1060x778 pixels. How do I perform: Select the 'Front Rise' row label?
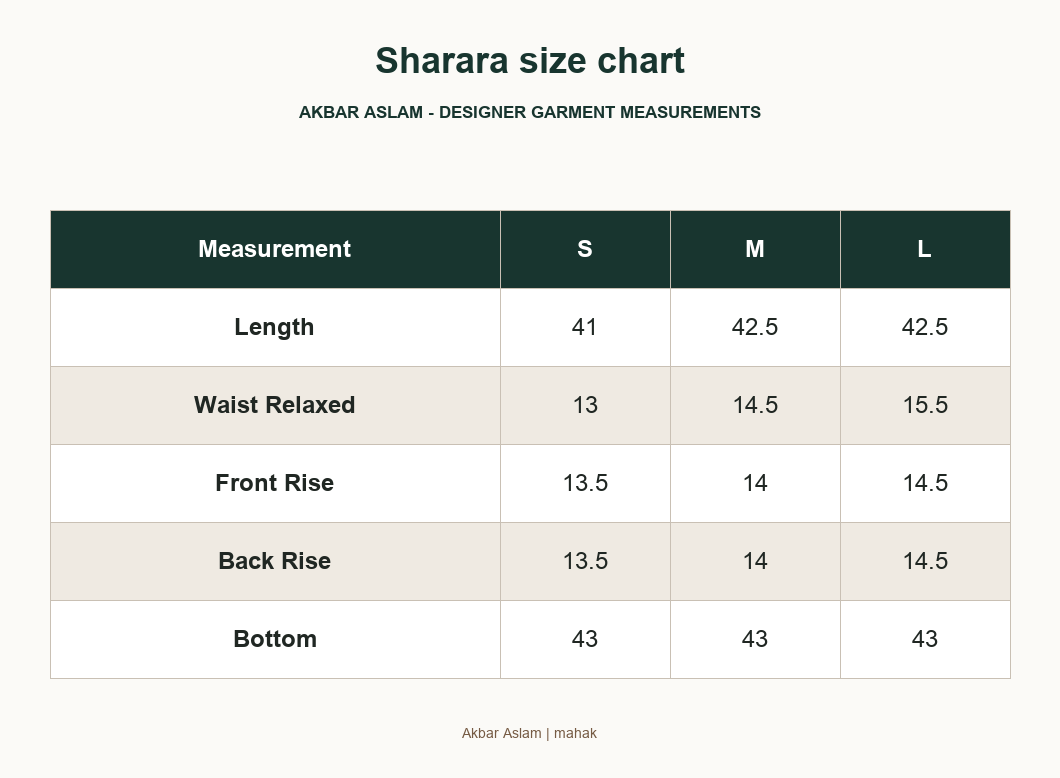tap(274, 483)
